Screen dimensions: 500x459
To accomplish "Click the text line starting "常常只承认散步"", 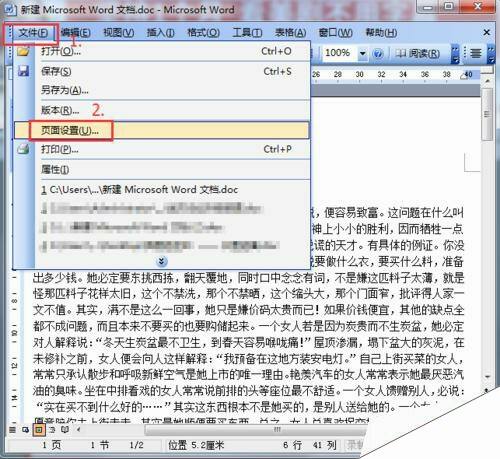I will 248,374.
